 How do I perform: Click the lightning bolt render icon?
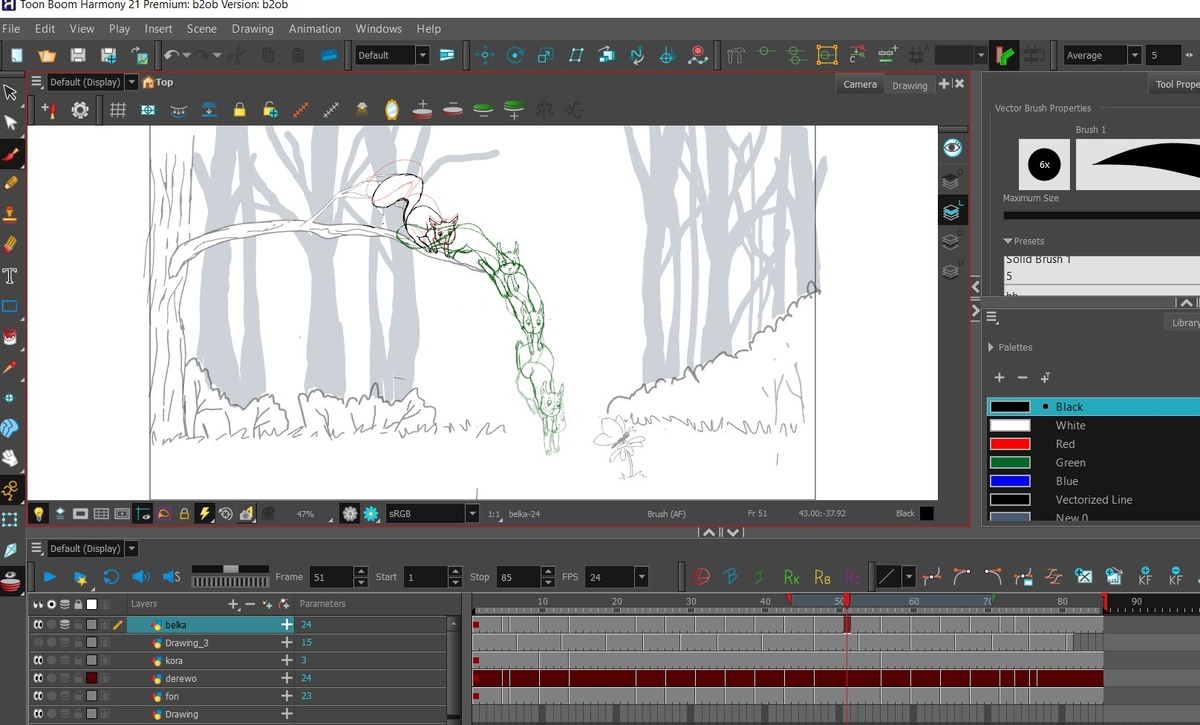[x=205, y=514]
